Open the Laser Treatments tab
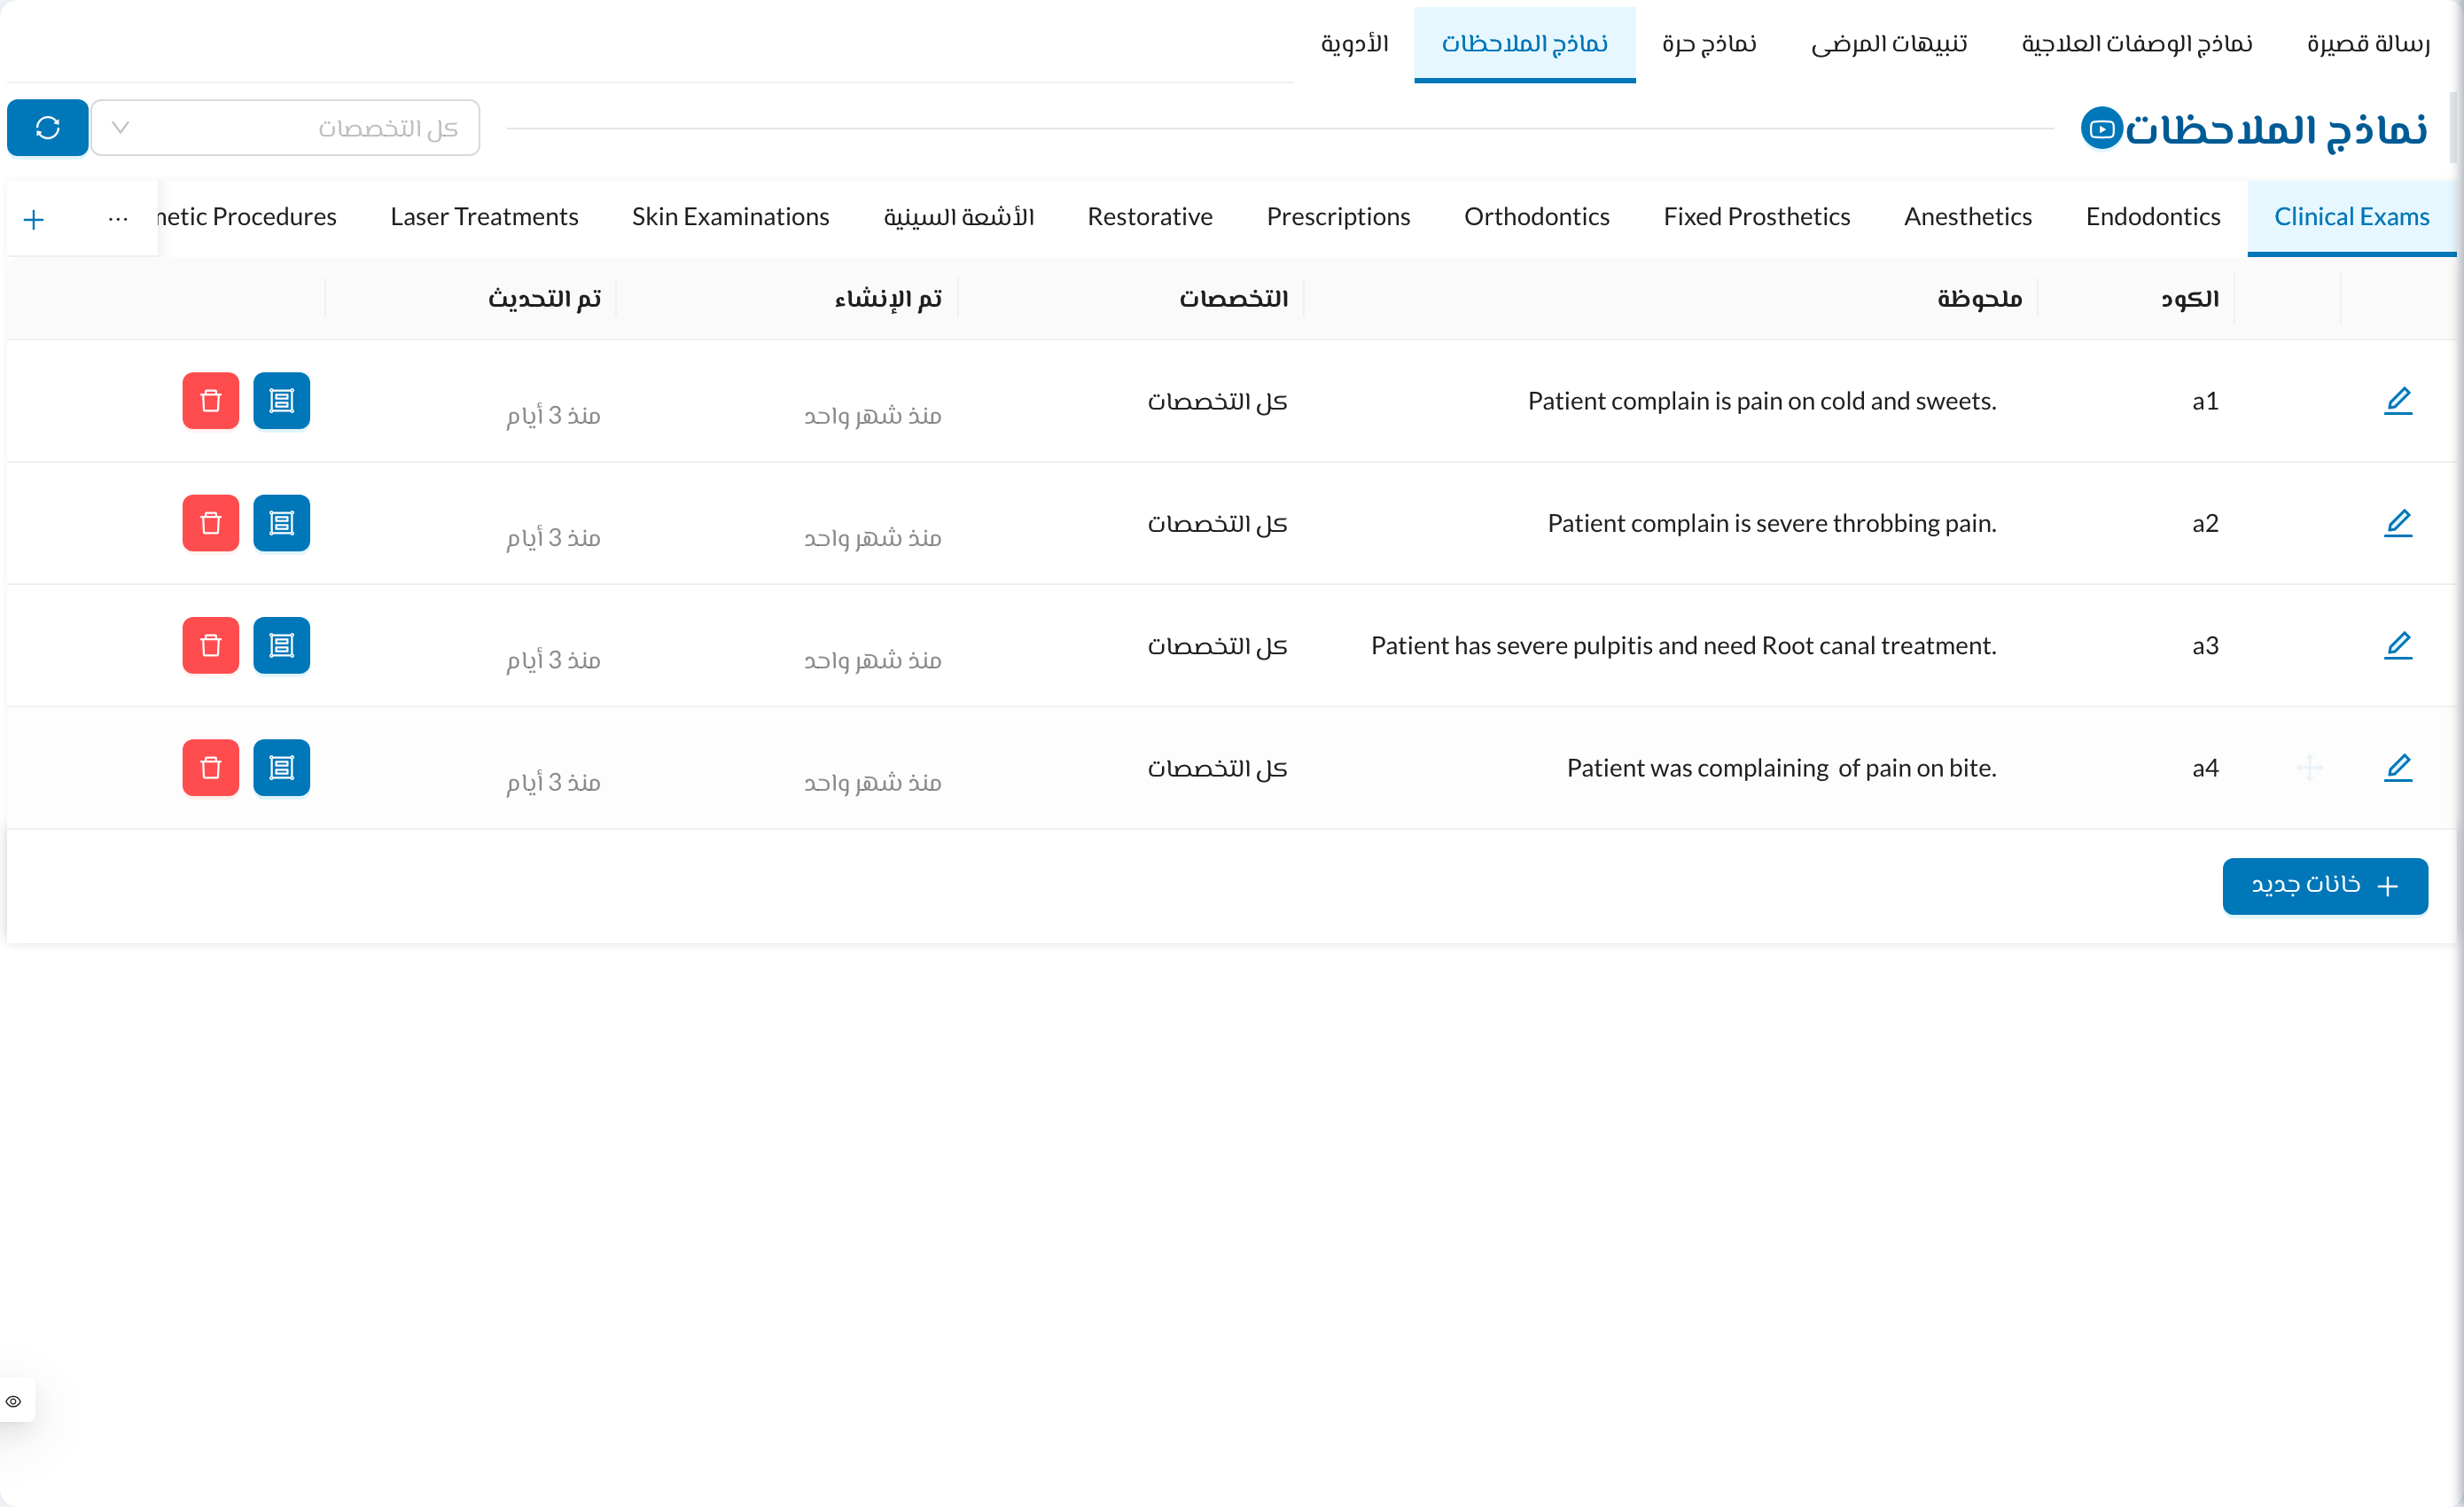The width and height of the screenshot is (2464, 1507). point(484,217)
